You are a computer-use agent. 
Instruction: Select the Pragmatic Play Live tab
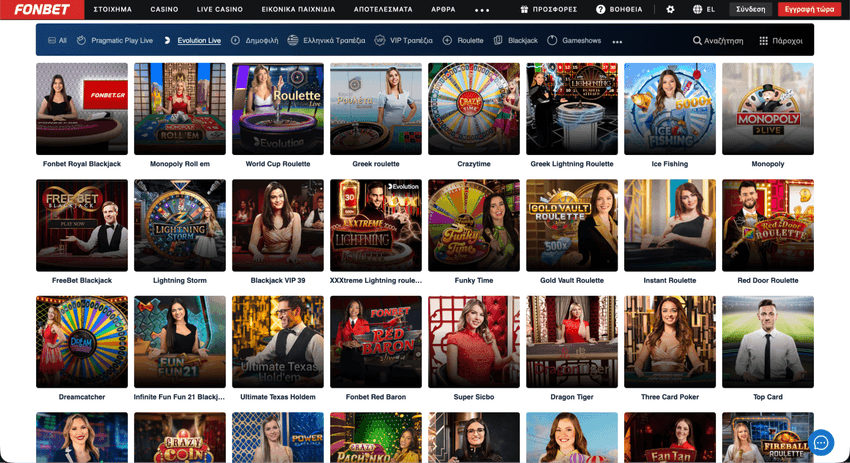click(x=122, y=40)
